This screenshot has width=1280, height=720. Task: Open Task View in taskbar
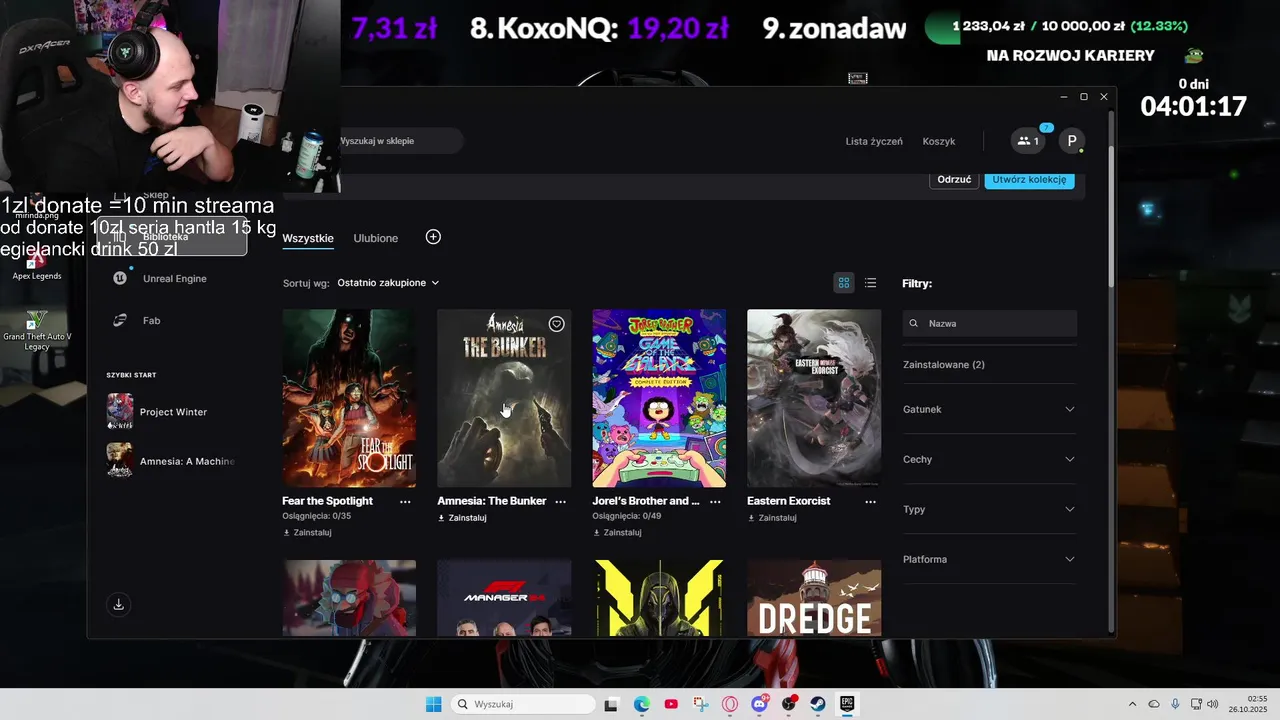coord(611,704)
